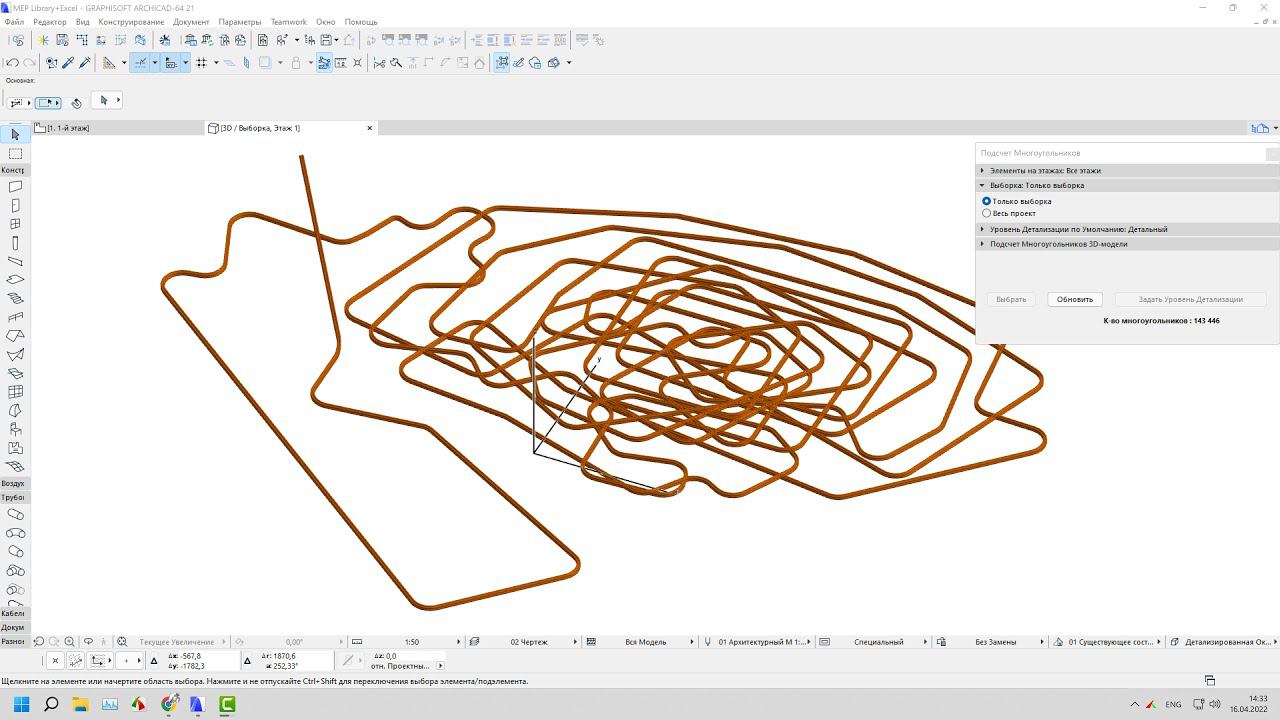The image size is (1280, 720).
Task: Choose the Door tool in the toolbox
Action: click(15, 206)
